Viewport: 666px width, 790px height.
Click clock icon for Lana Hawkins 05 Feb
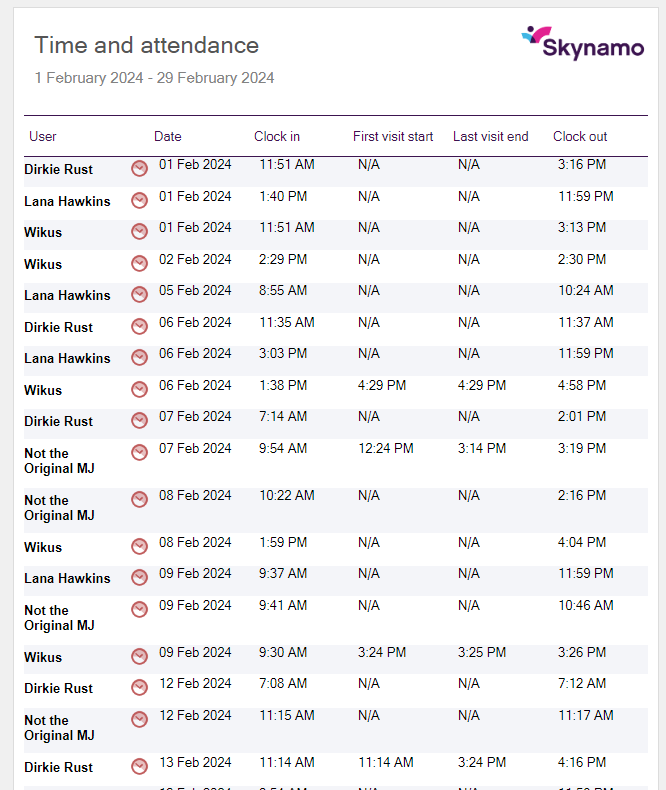click(139, 295)
